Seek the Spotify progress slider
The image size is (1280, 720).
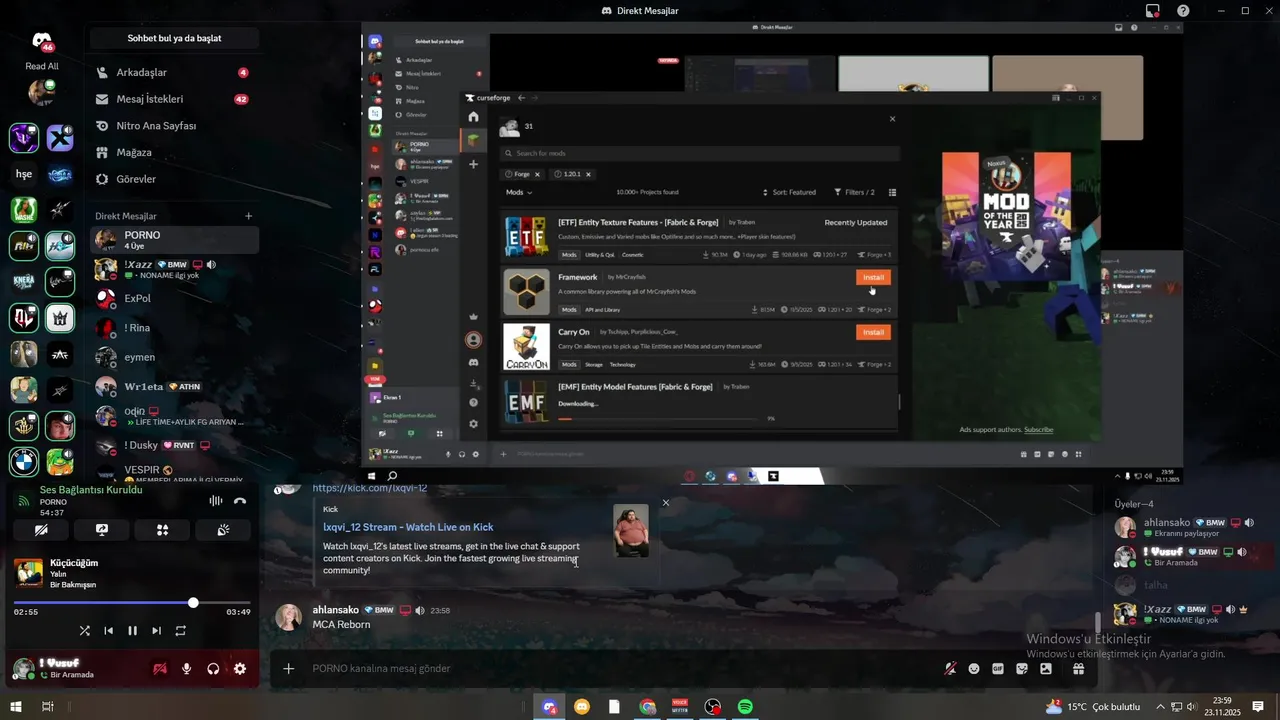click(x=193, y=603)
